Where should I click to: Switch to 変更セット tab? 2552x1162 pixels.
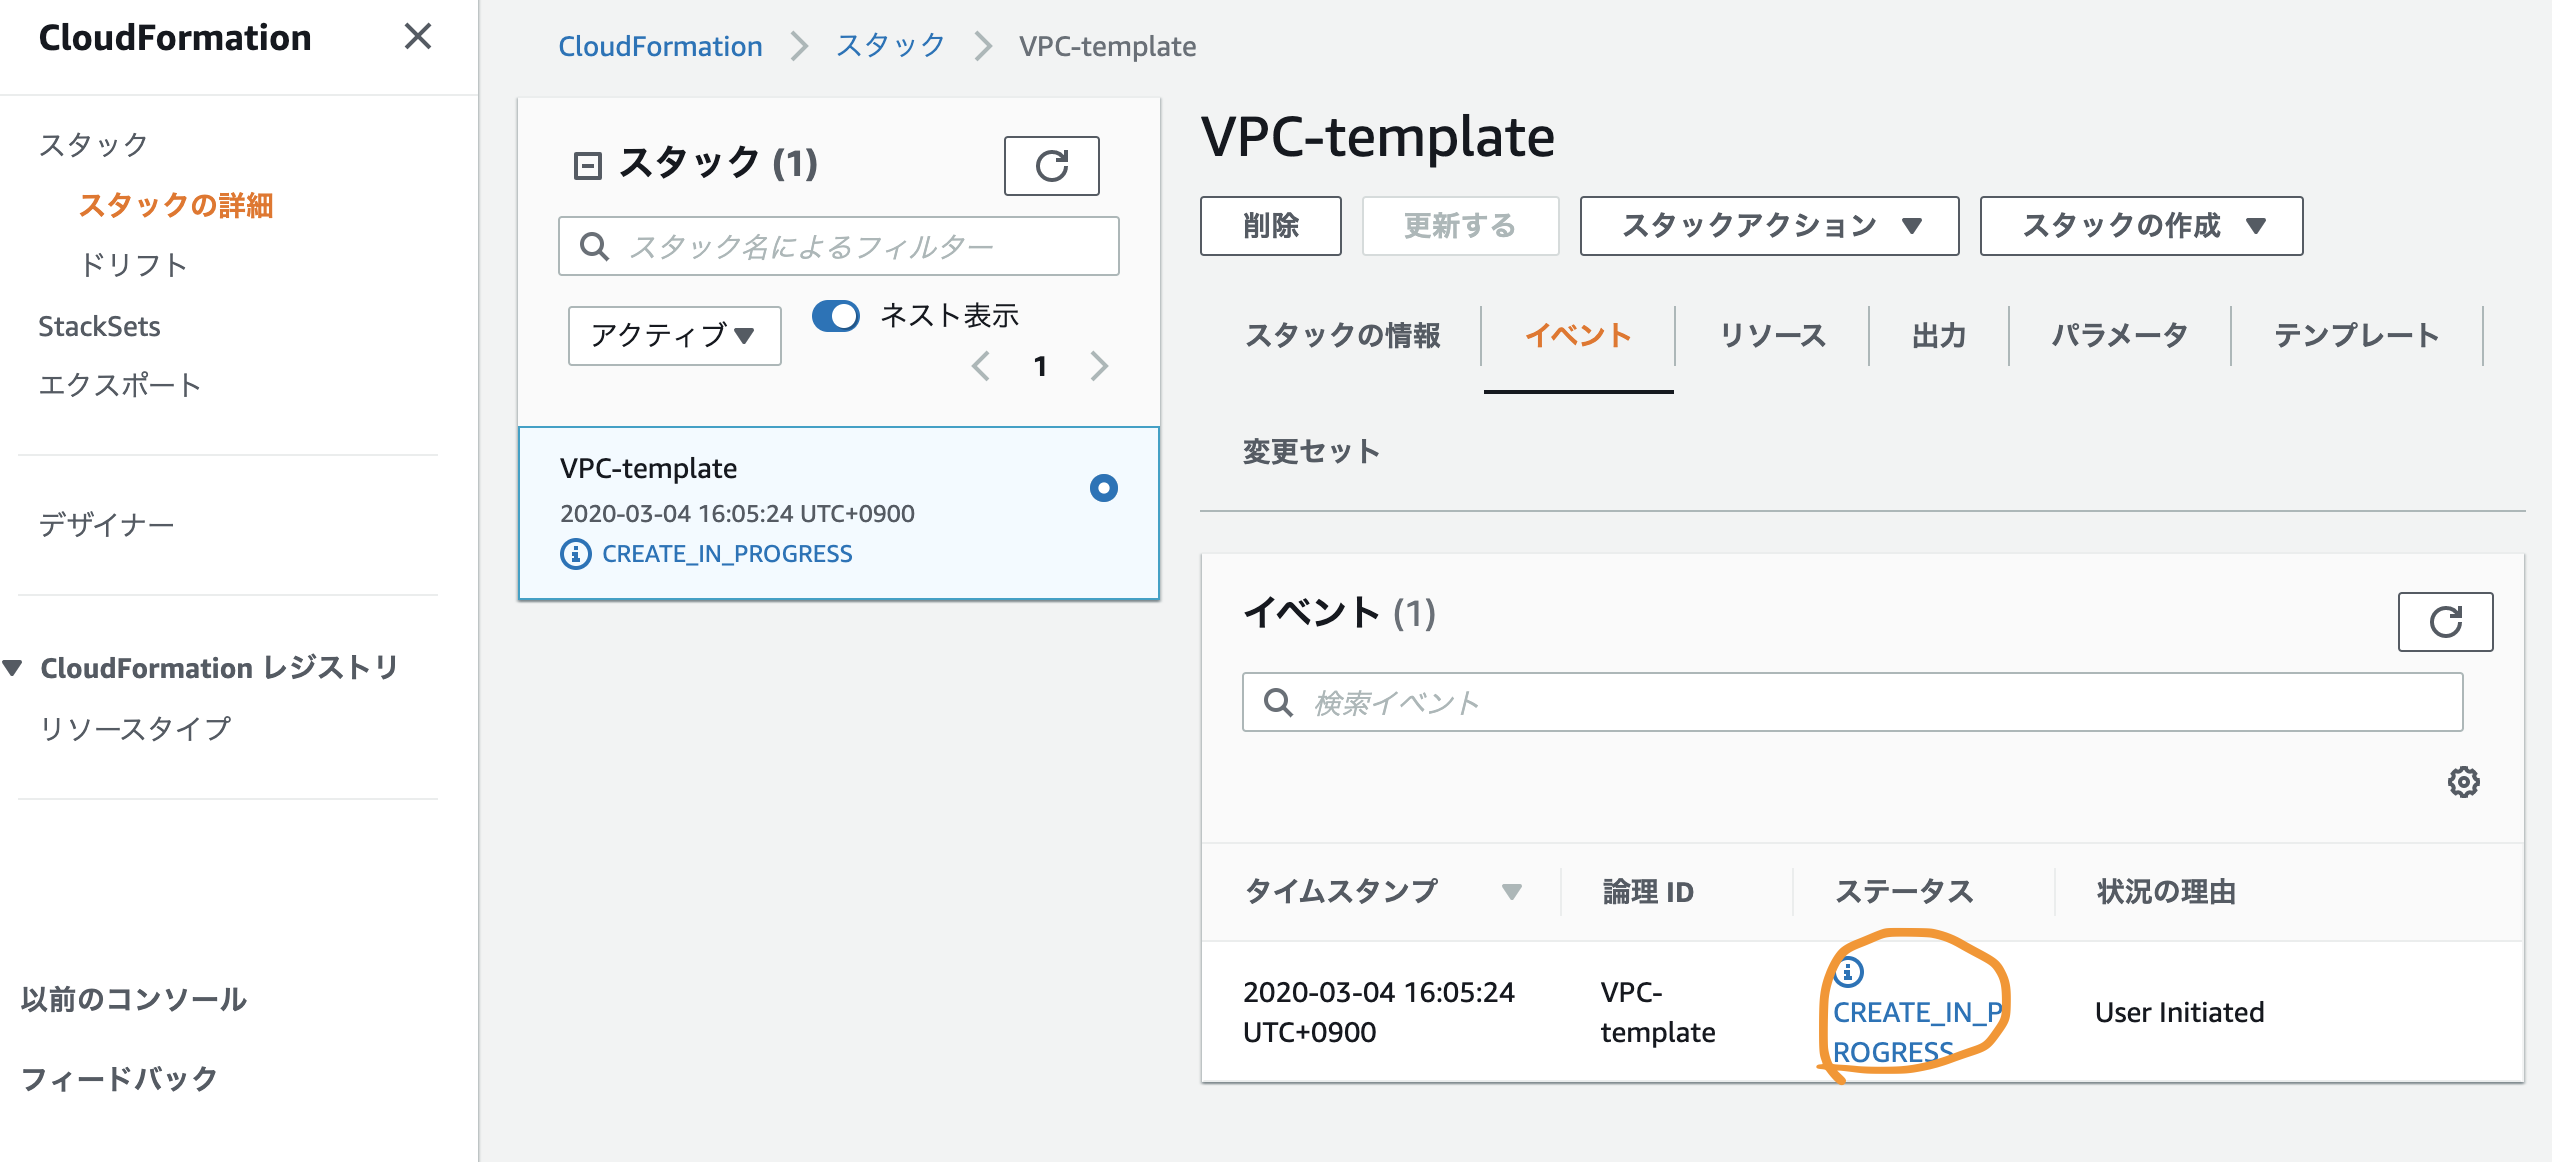coord(1311,452)
